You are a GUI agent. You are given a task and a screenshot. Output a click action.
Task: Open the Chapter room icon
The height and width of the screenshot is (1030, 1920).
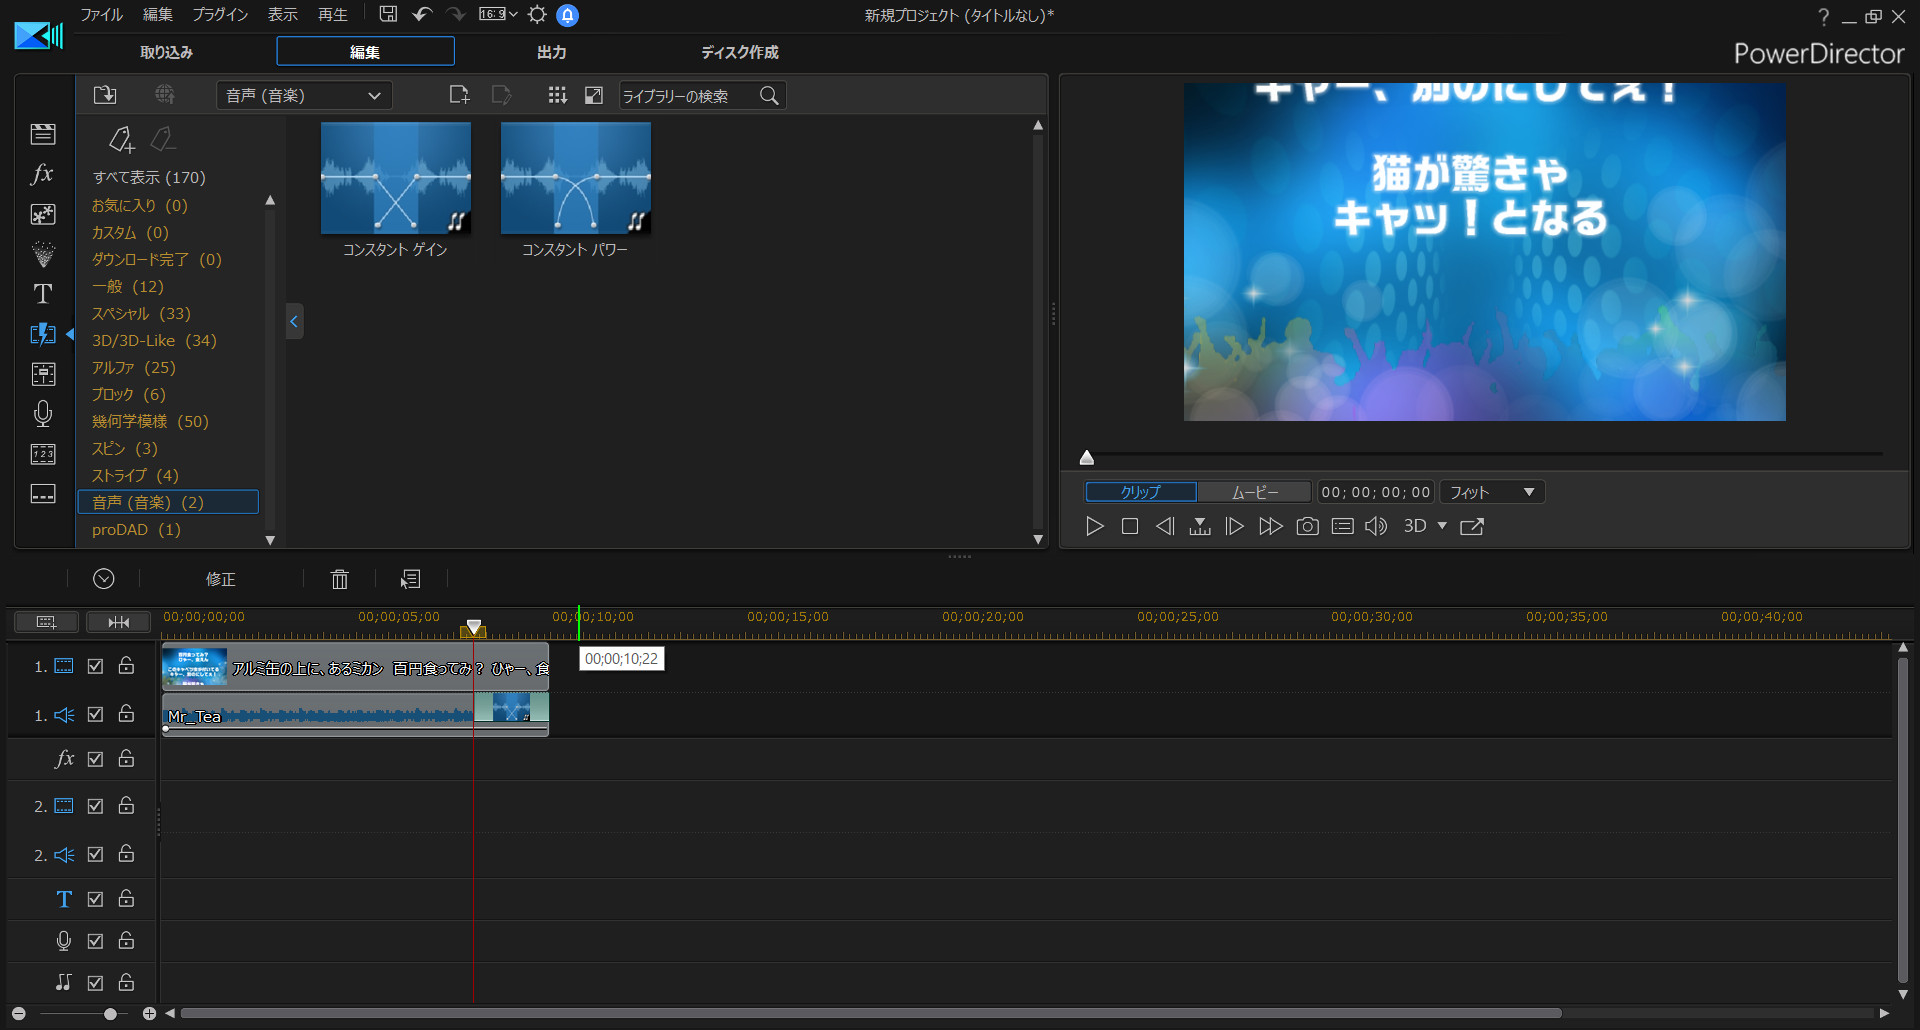coord(43,454)
